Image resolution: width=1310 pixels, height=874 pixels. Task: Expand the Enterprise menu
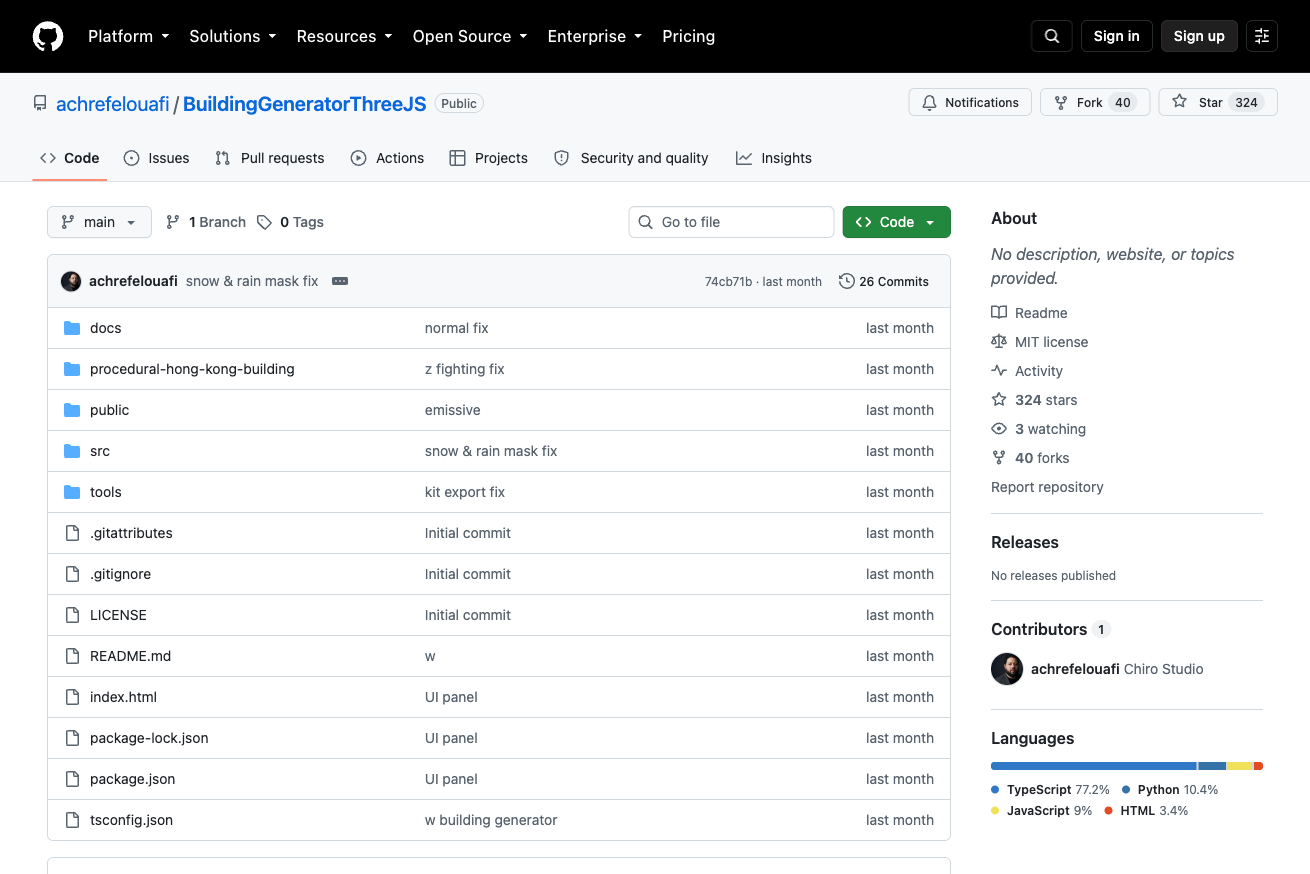pyautogui.click(x=595, y=36)
